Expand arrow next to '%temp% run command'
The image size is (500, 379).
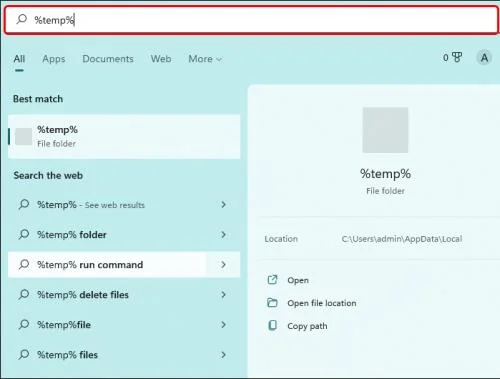pyautogui.click(x=223, y=265)
